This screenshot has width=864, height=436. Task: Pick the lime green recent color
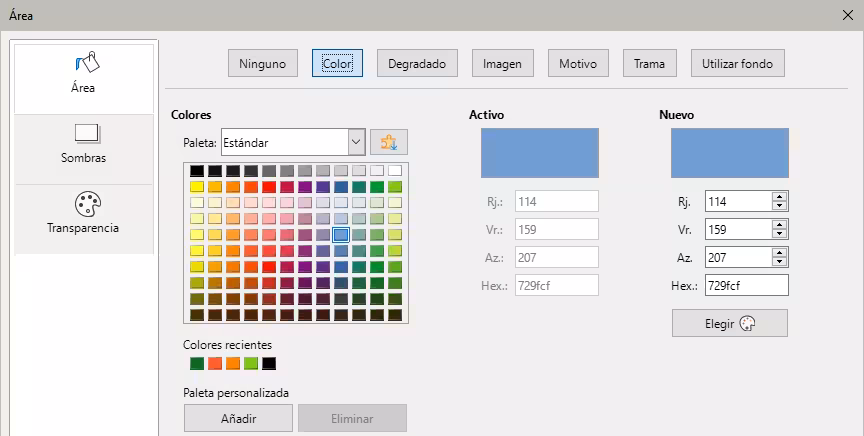click(251, 364)
